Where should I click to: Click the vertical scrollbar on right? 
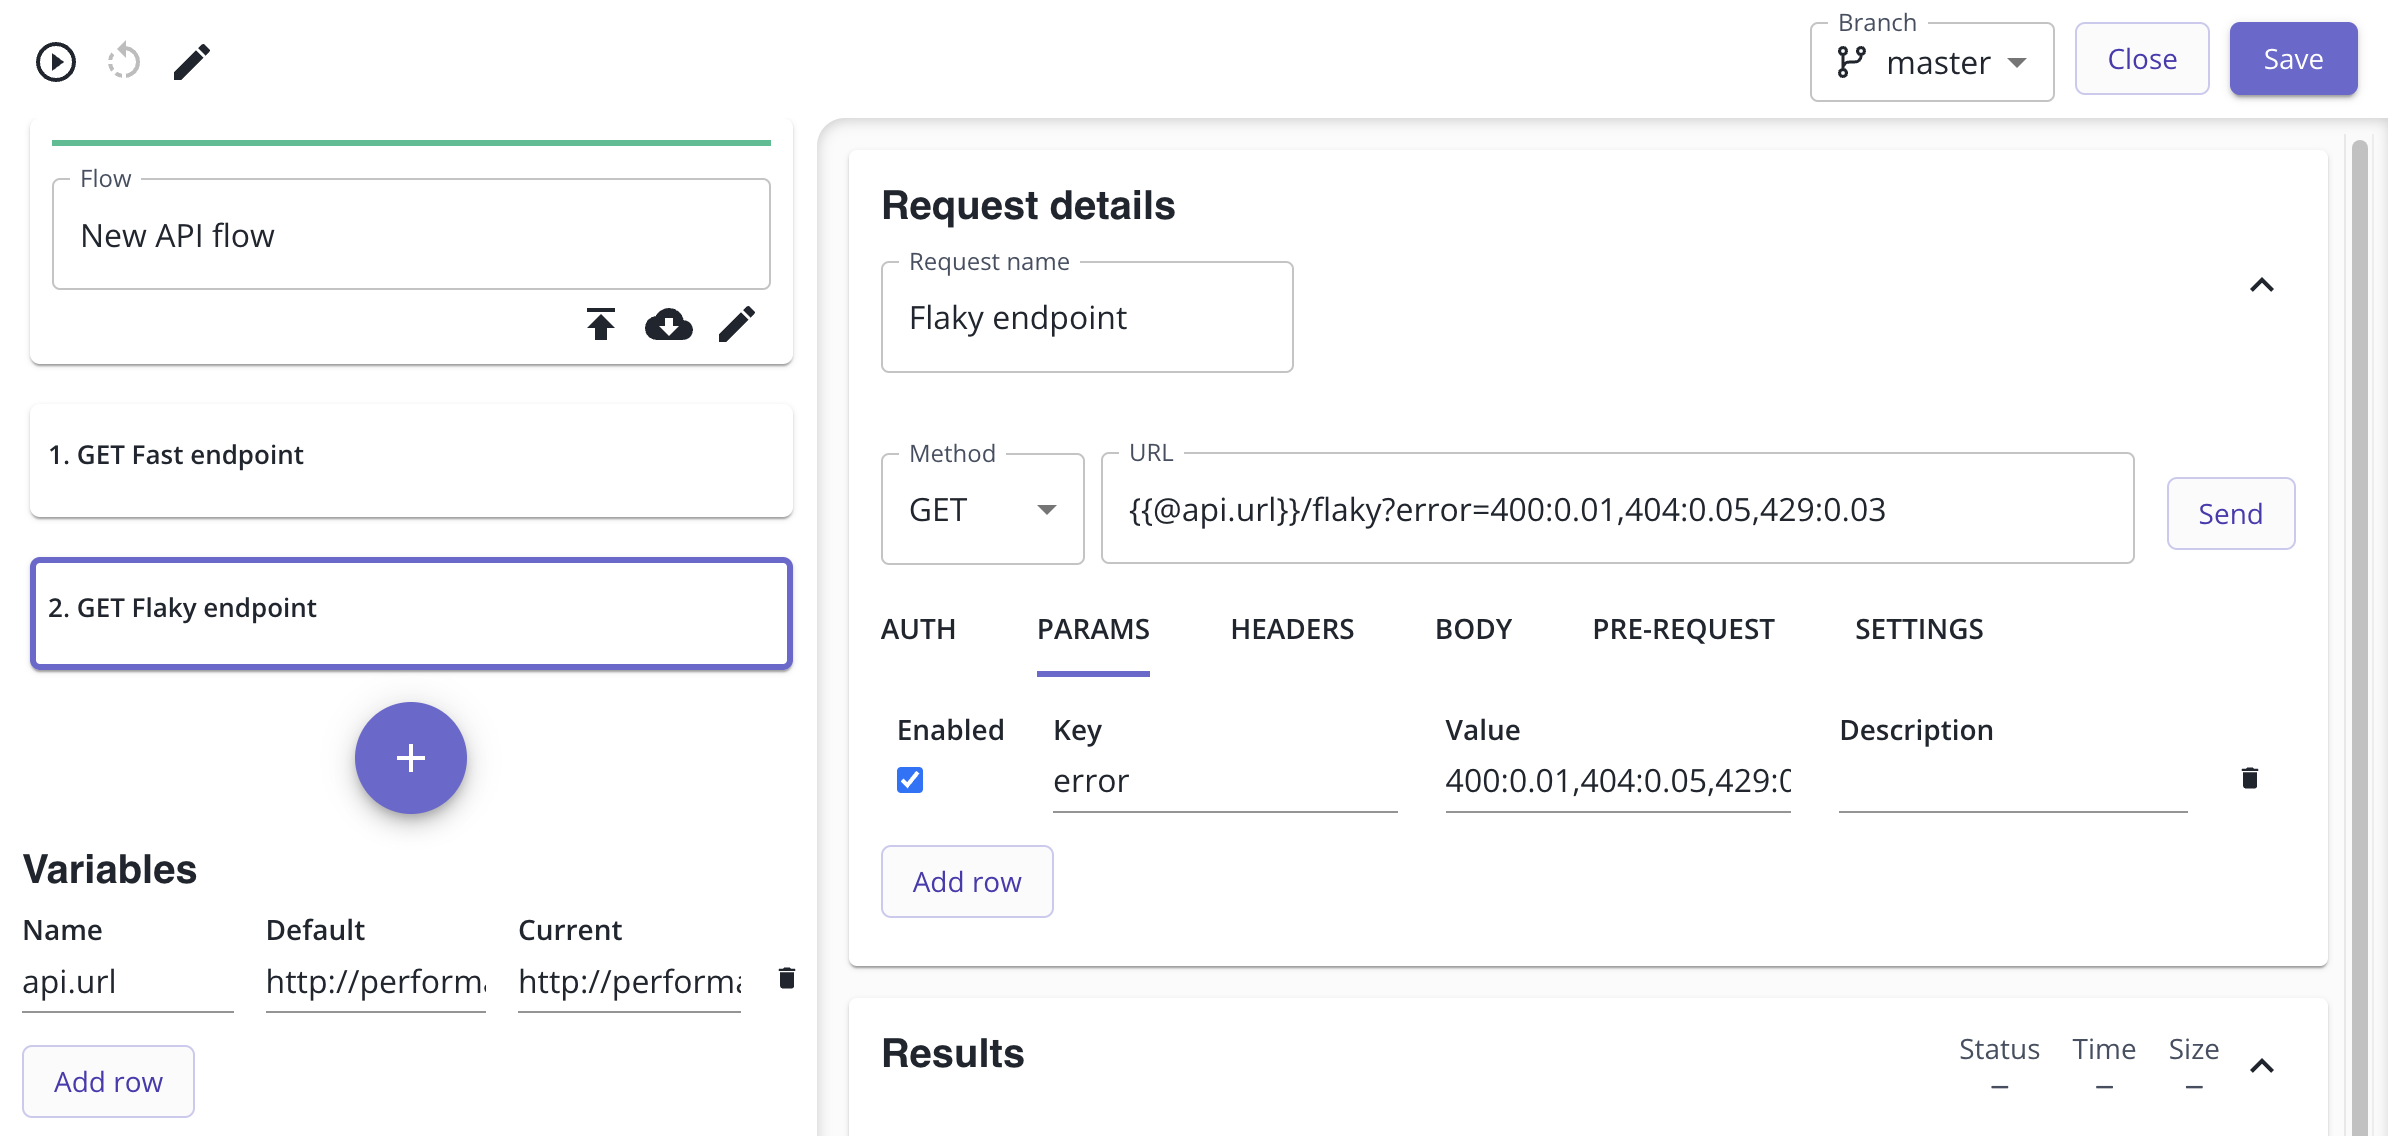(2360, 600)
